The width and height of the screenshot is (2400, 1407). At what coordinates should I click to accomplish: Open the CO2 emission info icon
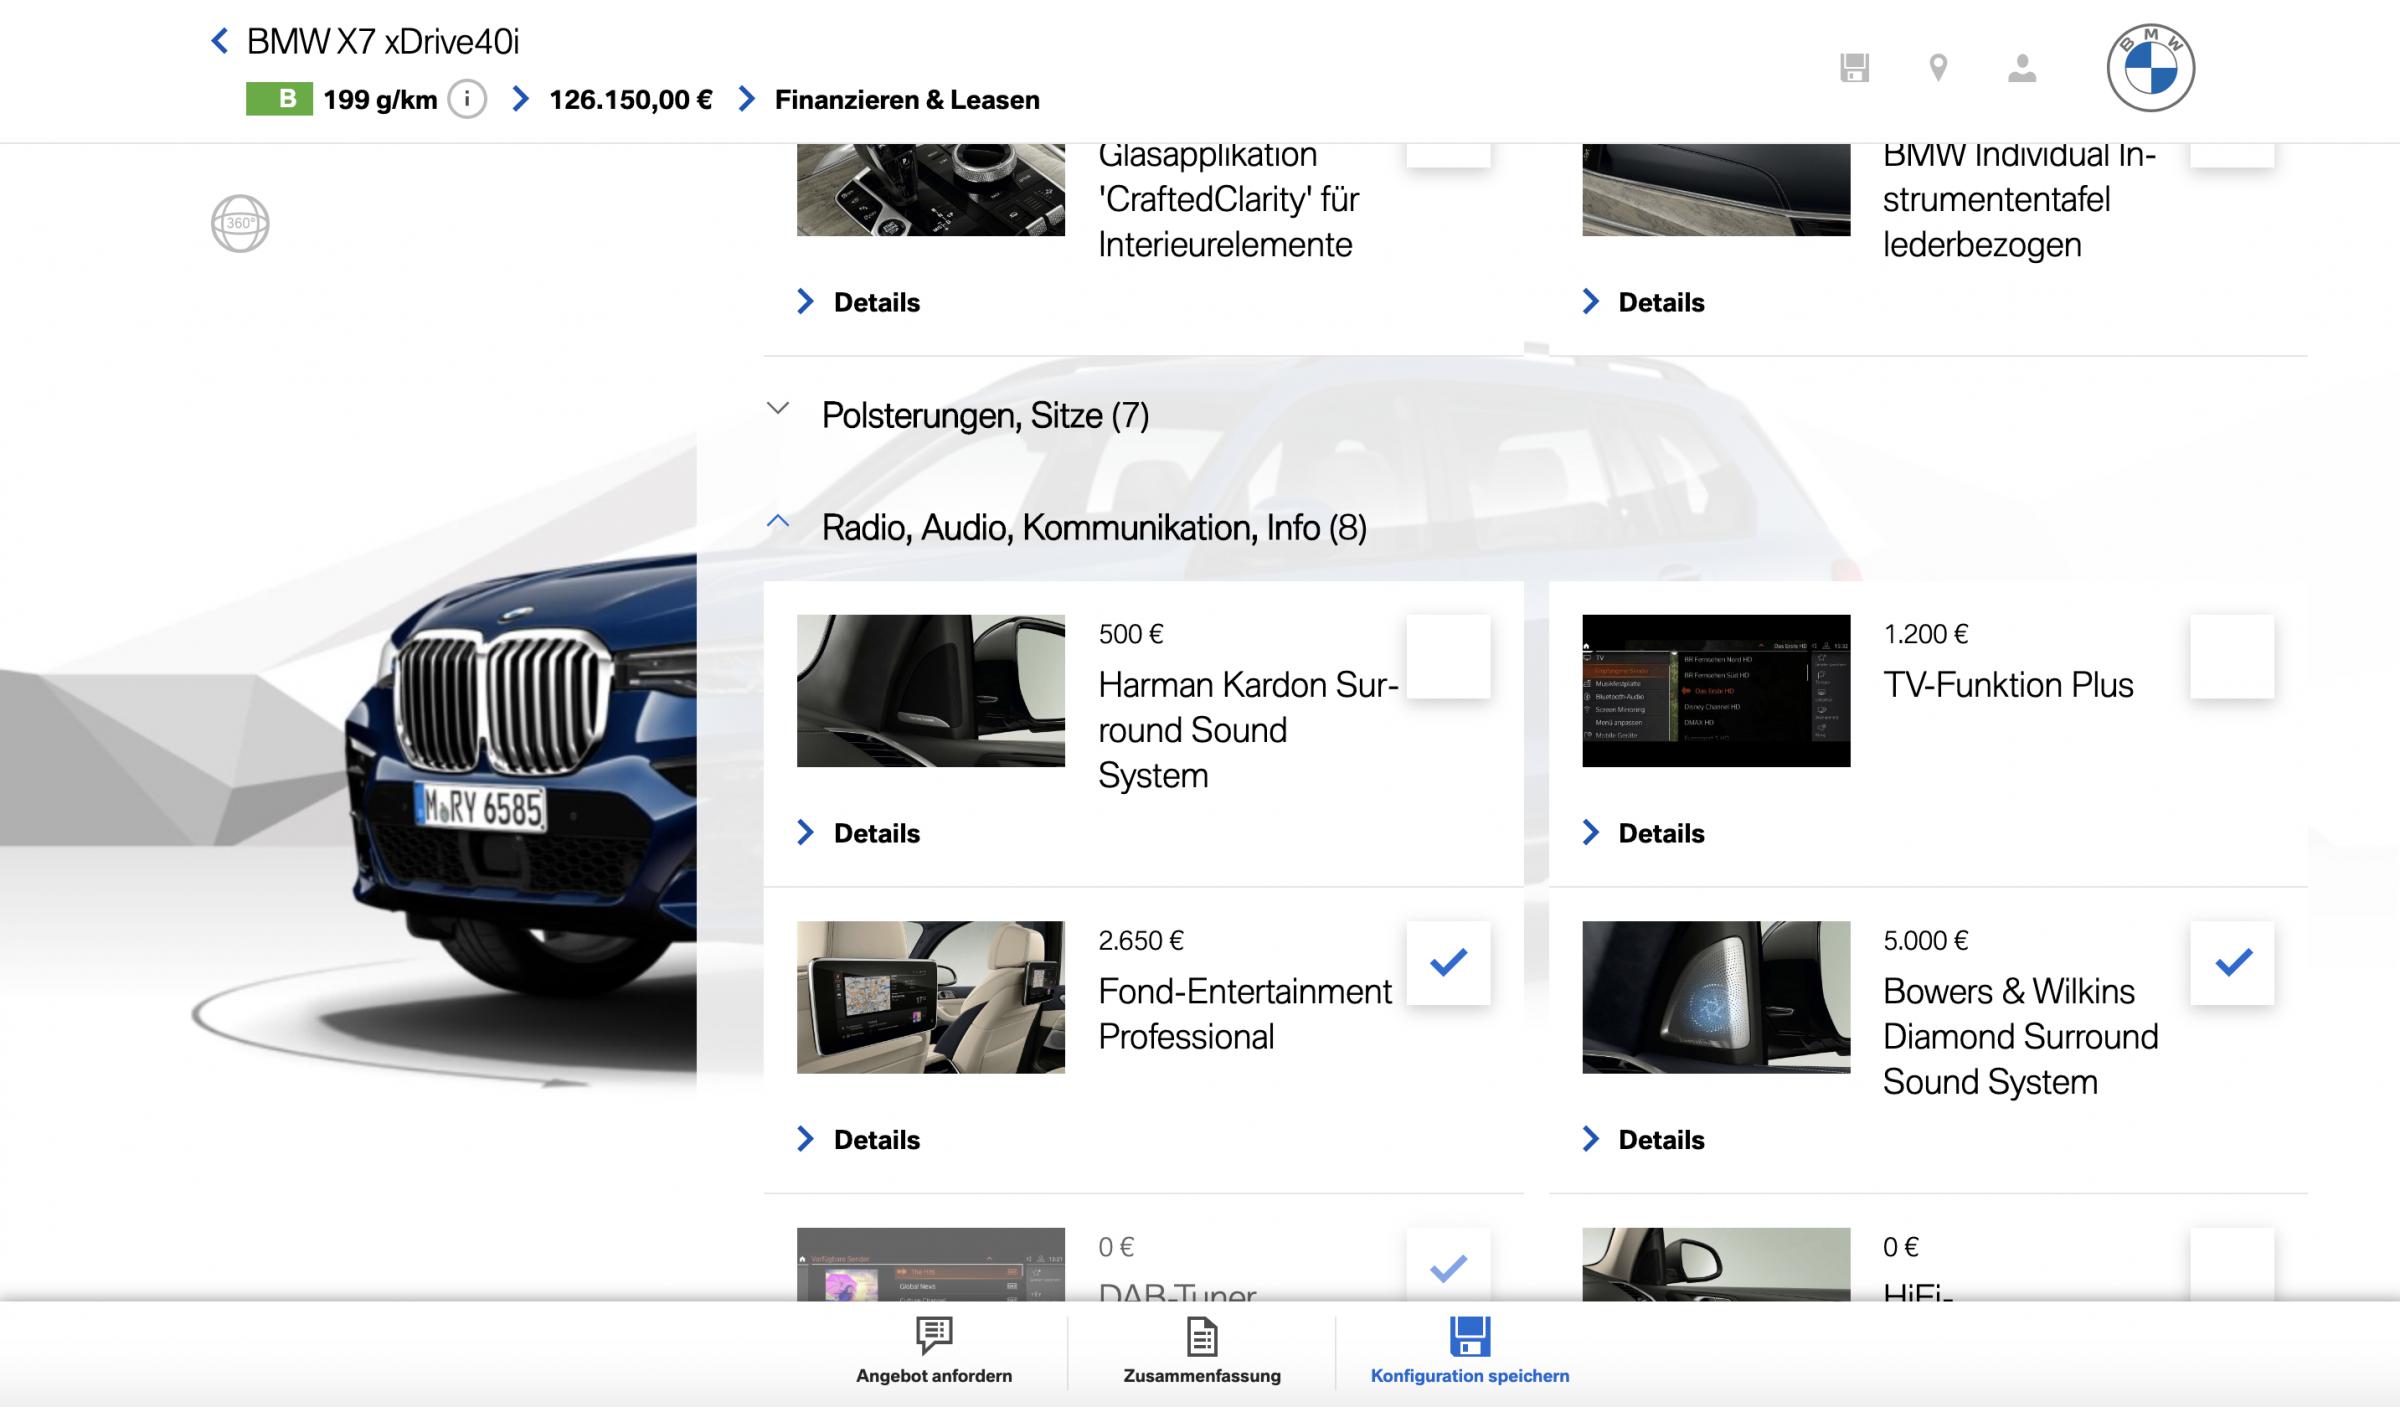click(x=467, y=99)
